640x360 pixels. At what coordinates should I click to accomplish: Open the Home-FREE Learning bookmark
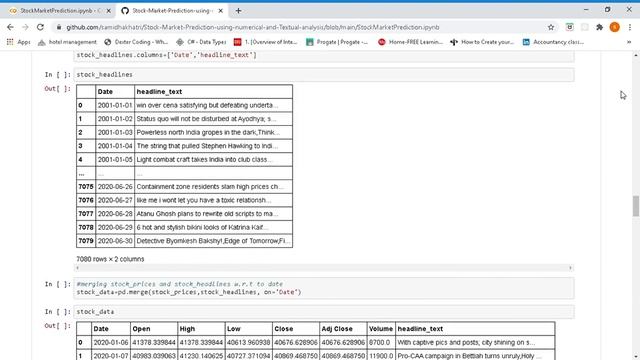point(410,42)
